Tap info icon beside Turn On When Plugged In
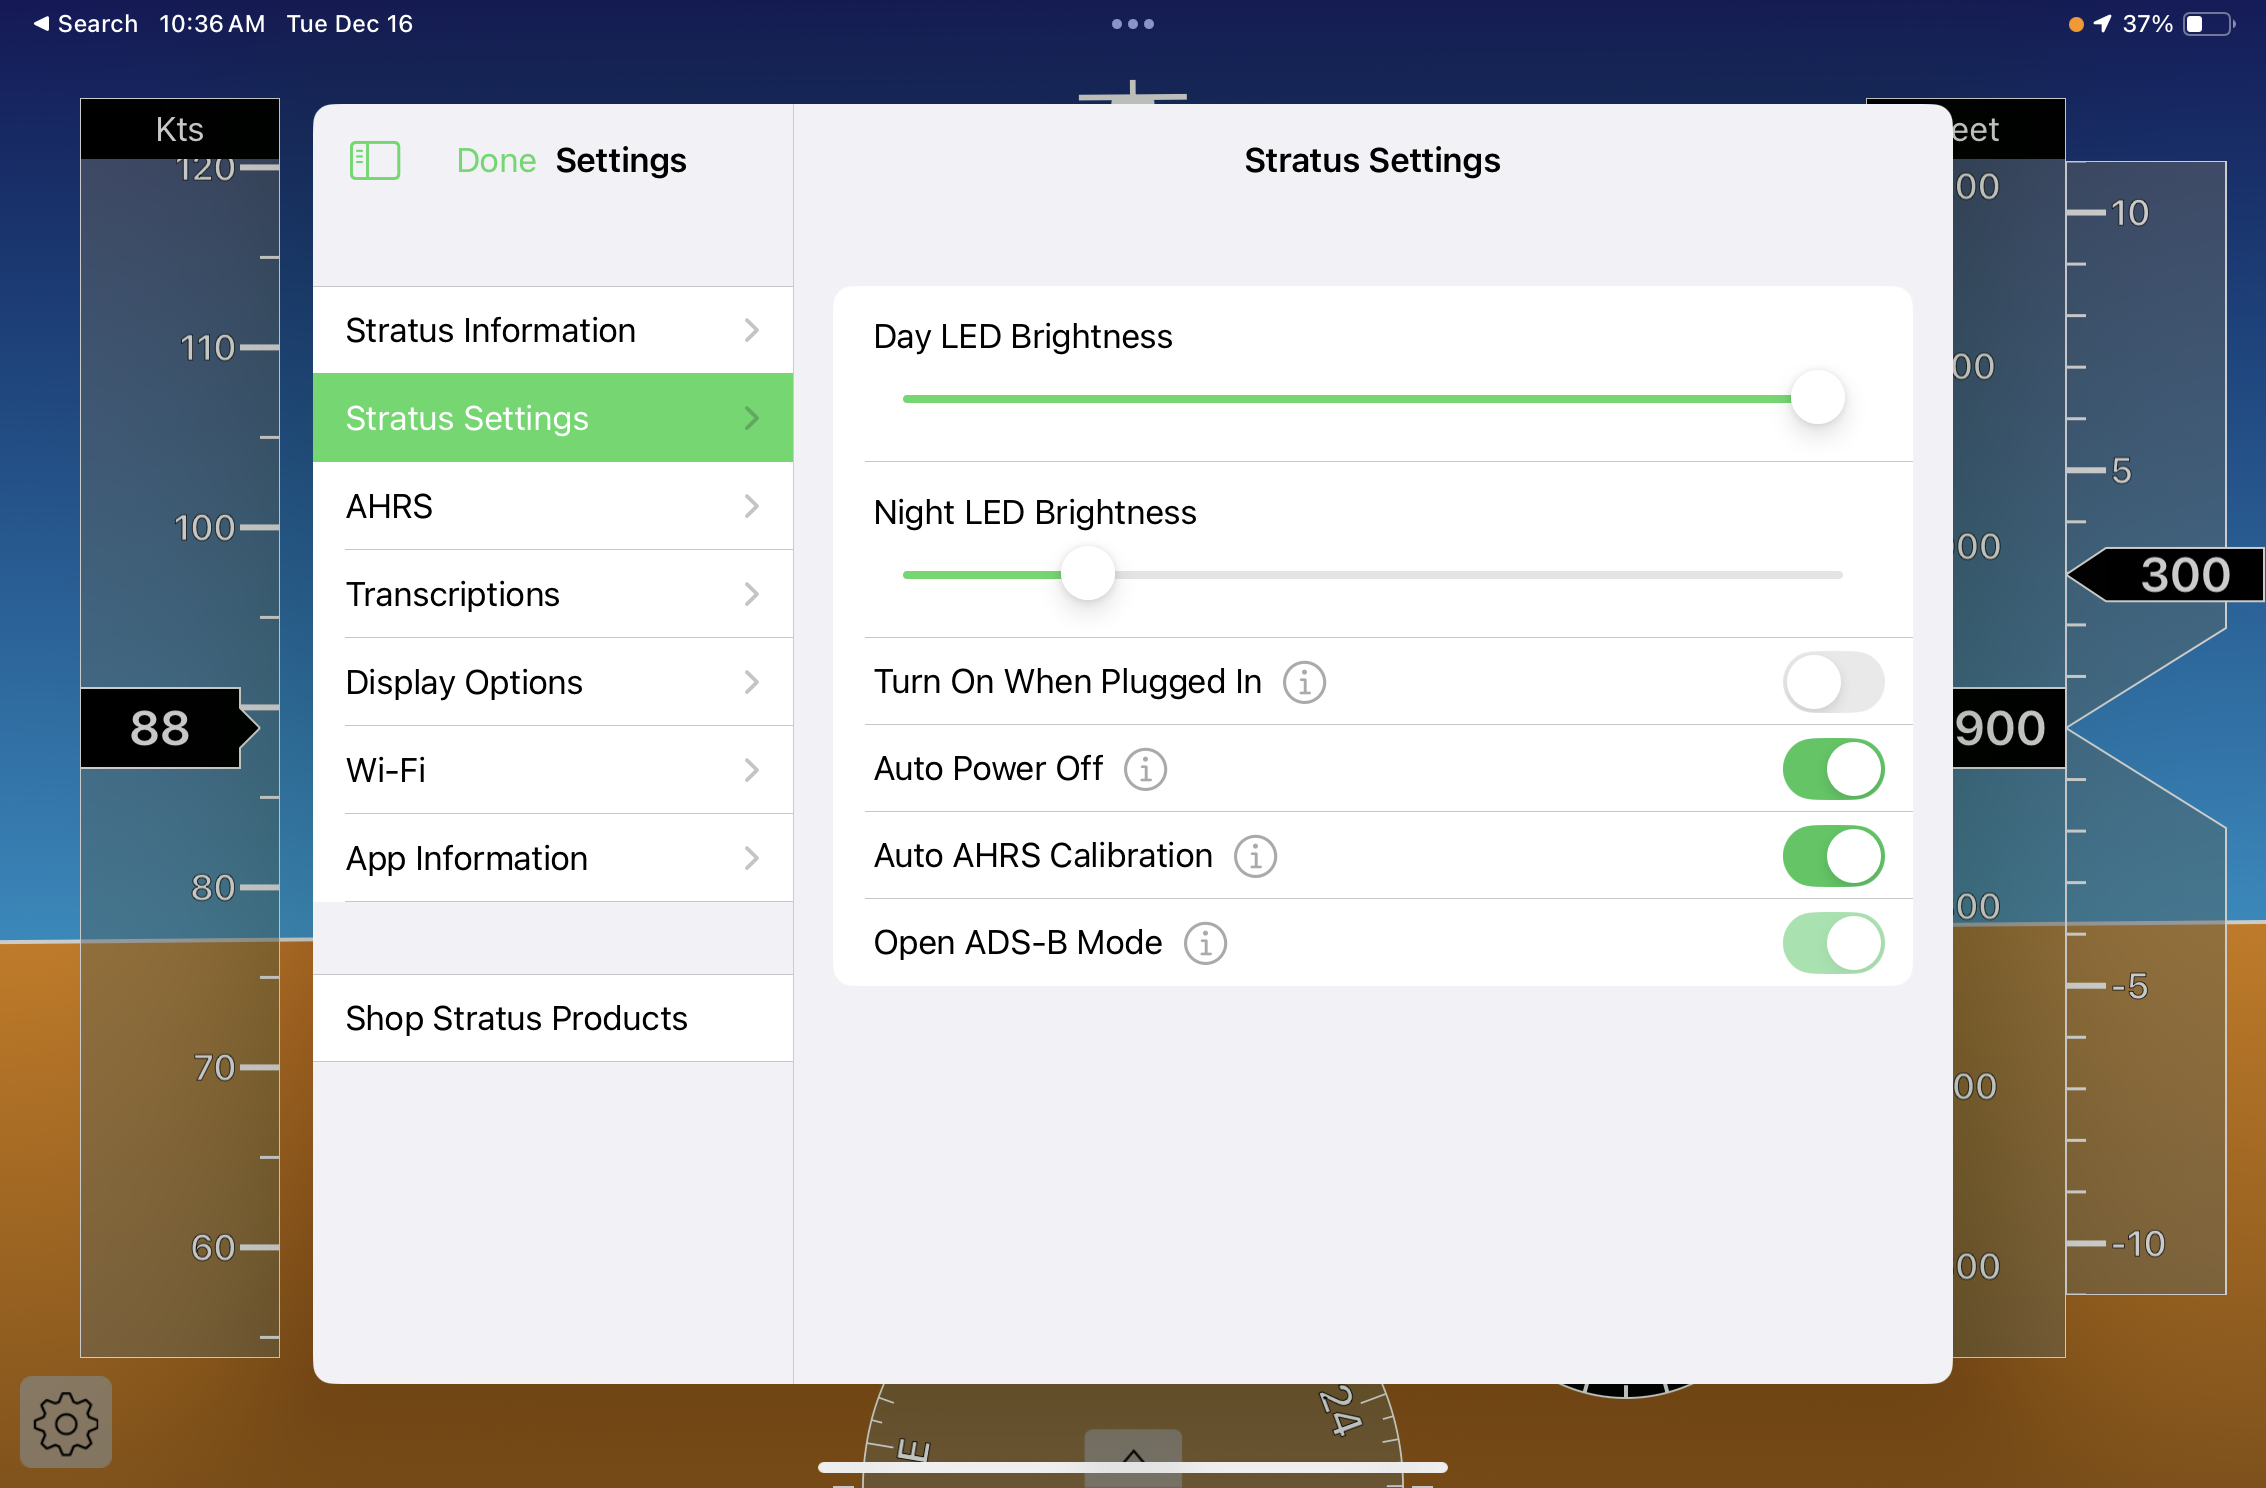 1304,682
